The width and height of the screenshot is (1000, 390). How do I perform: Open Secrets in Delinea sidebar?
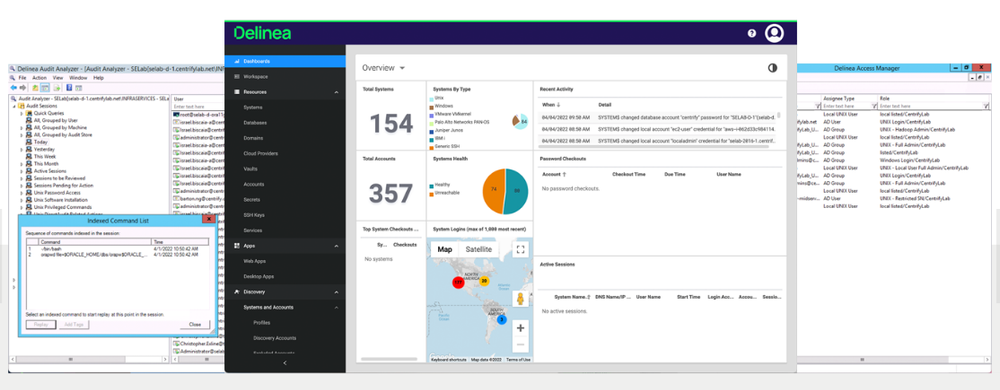click(x=251, y=199)
